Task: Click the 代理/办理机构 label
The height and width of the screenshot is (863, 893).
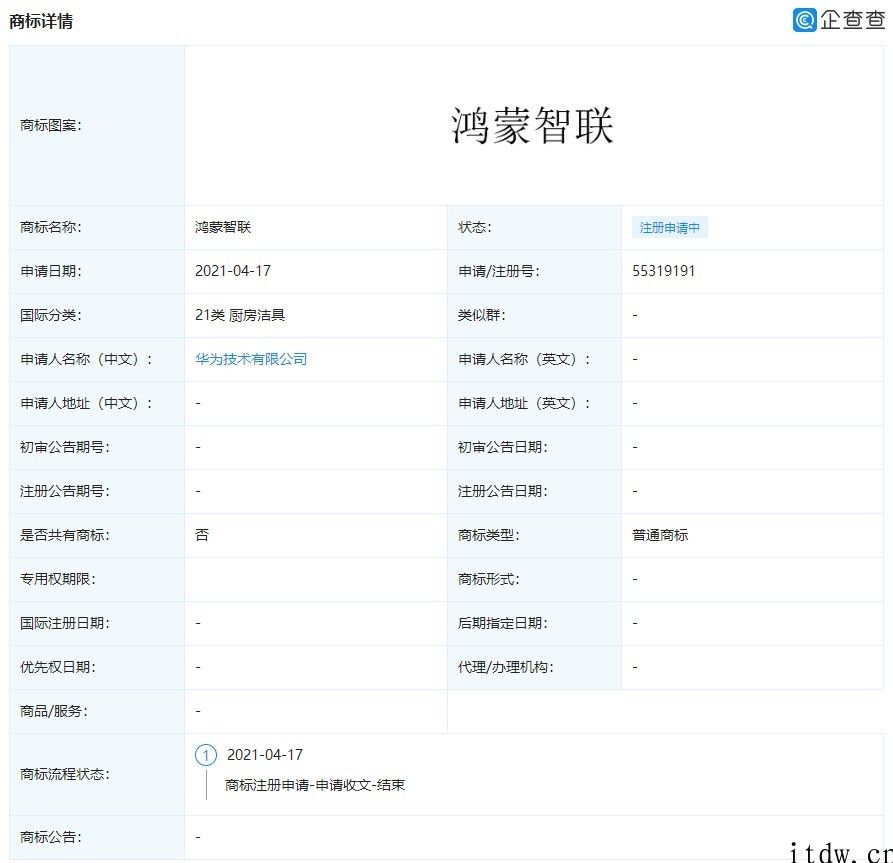Action: [x=506, y=667]
